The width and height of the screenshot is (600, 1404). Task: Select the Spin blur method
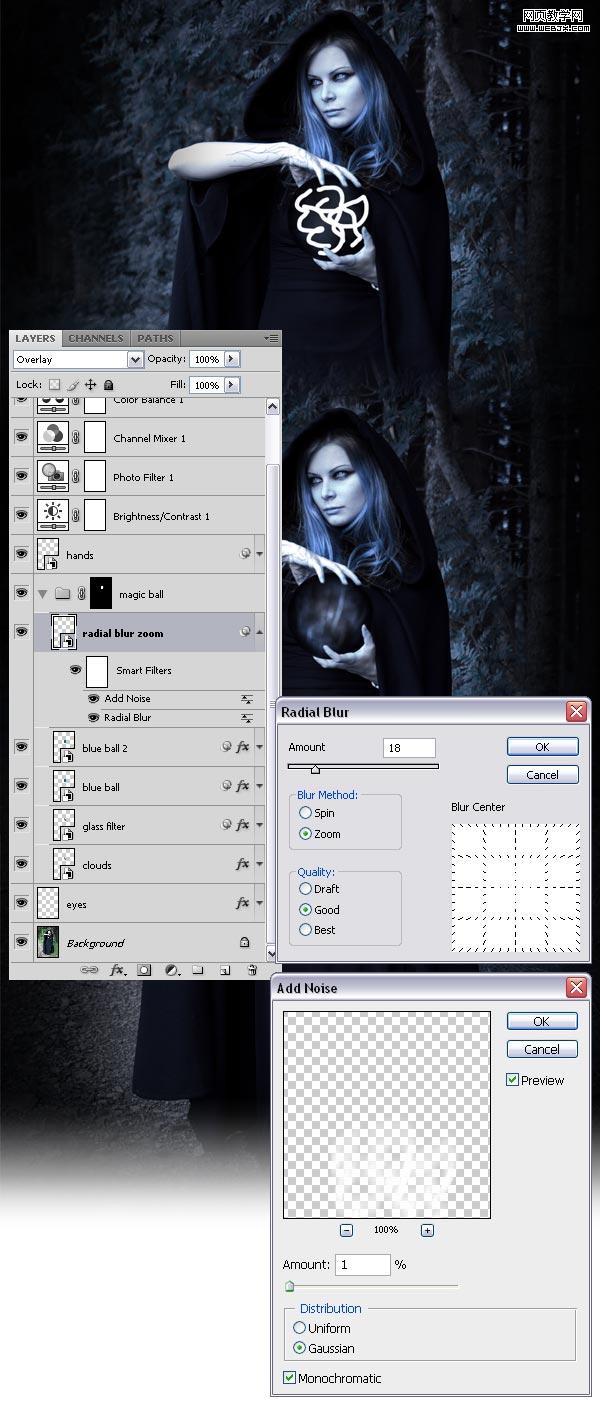coord(305,813)
